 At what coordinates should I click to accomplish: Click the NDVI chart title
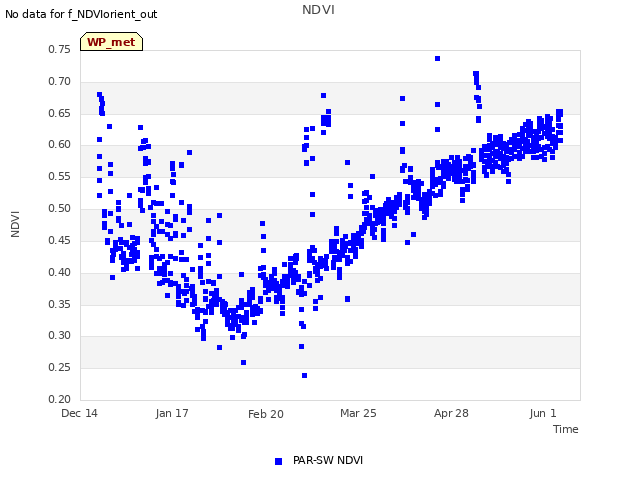pyautogui.click(x=318, y=10)
